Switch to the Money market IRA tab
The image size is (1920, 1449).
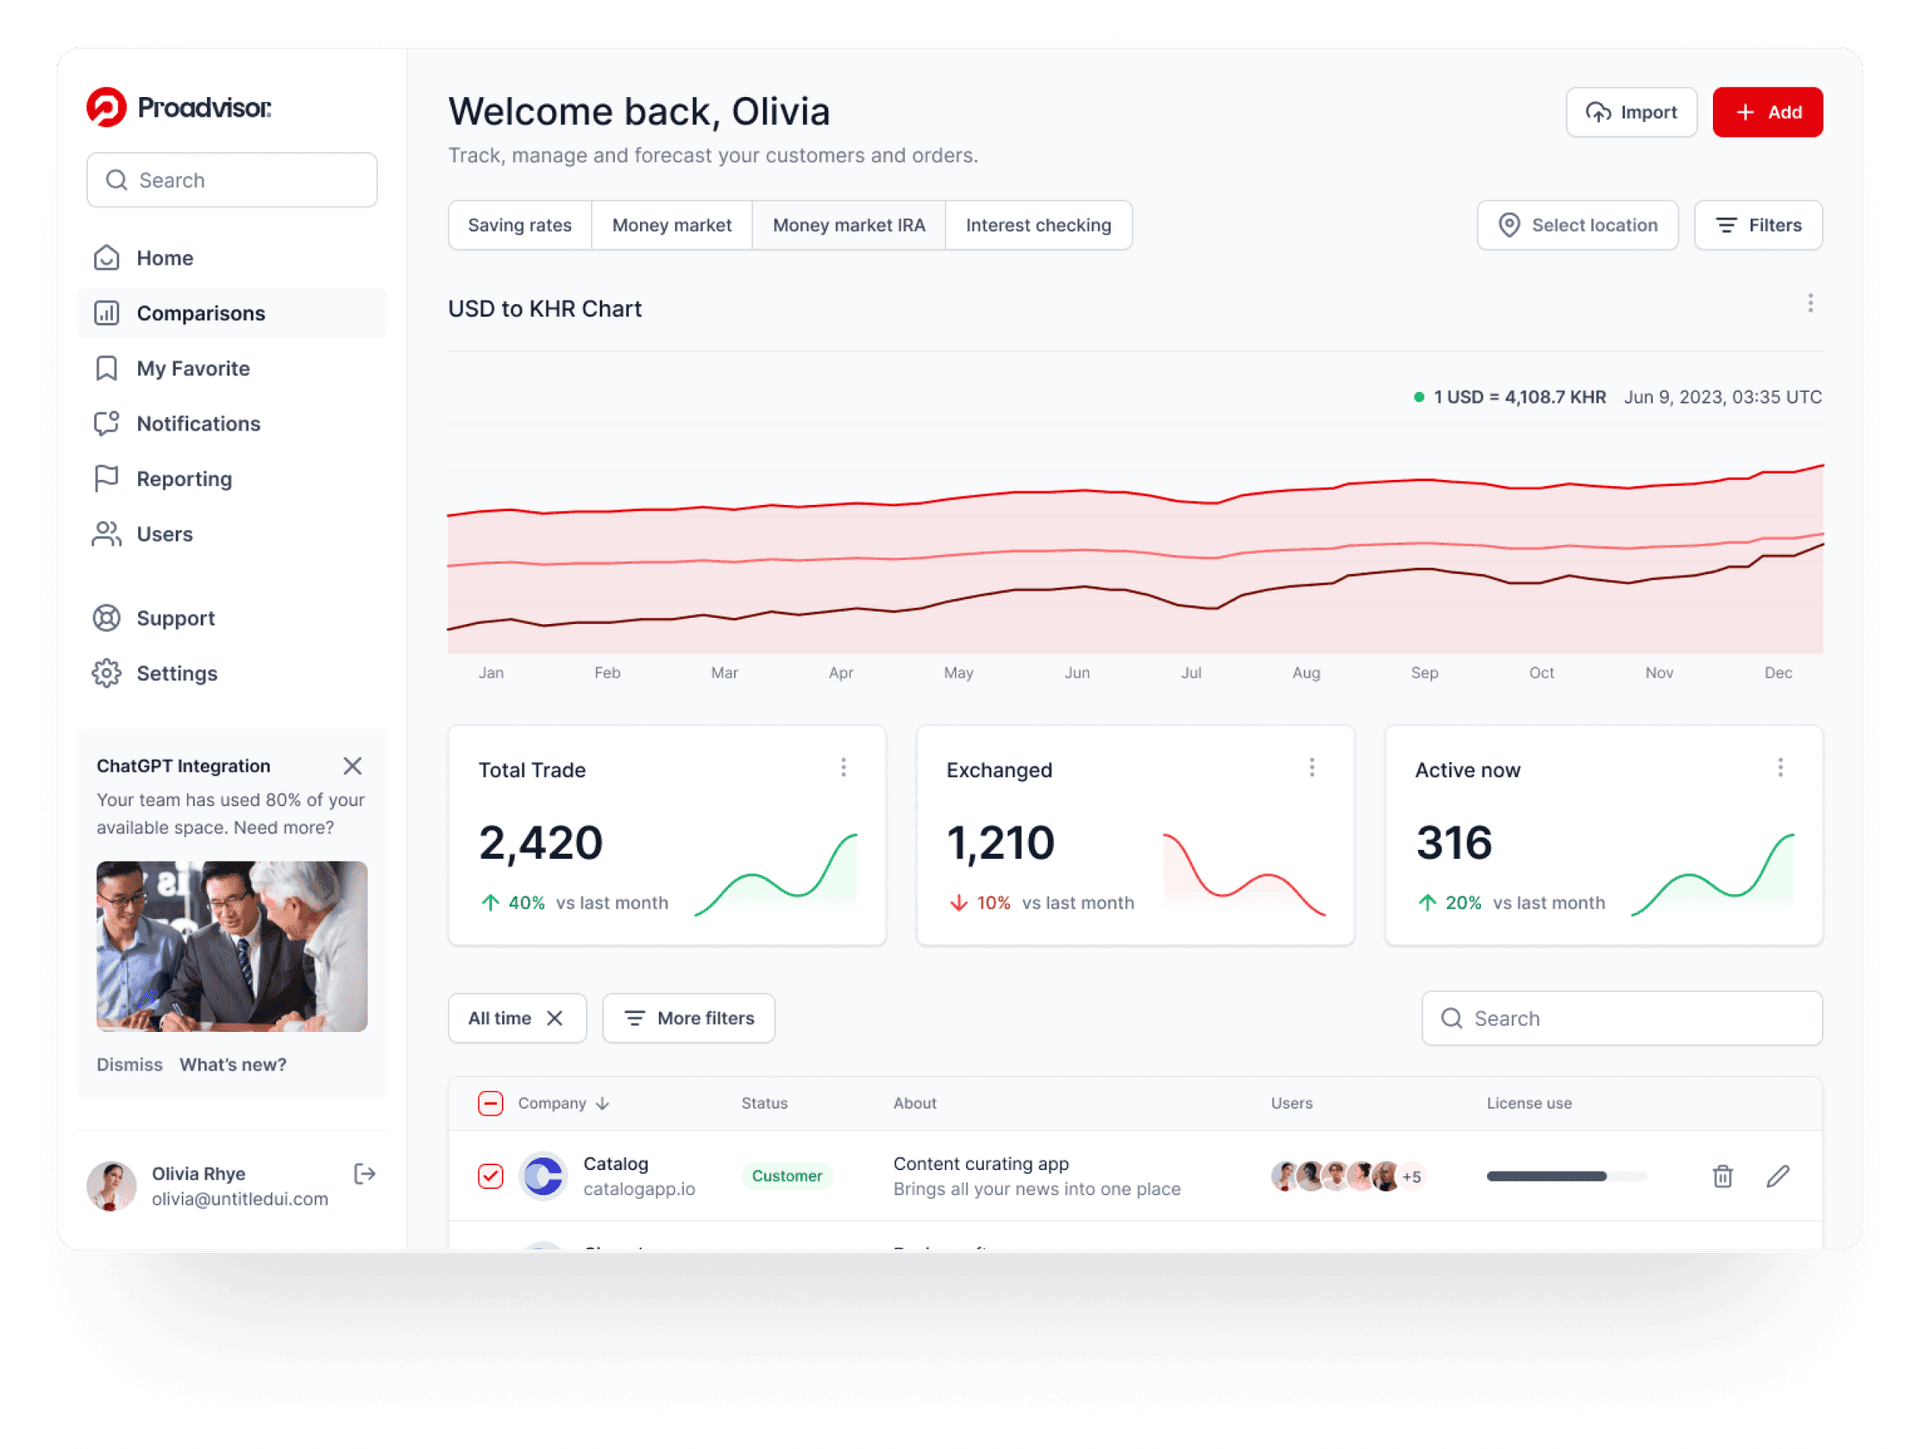pyautogui.click(x=848, y=225)
